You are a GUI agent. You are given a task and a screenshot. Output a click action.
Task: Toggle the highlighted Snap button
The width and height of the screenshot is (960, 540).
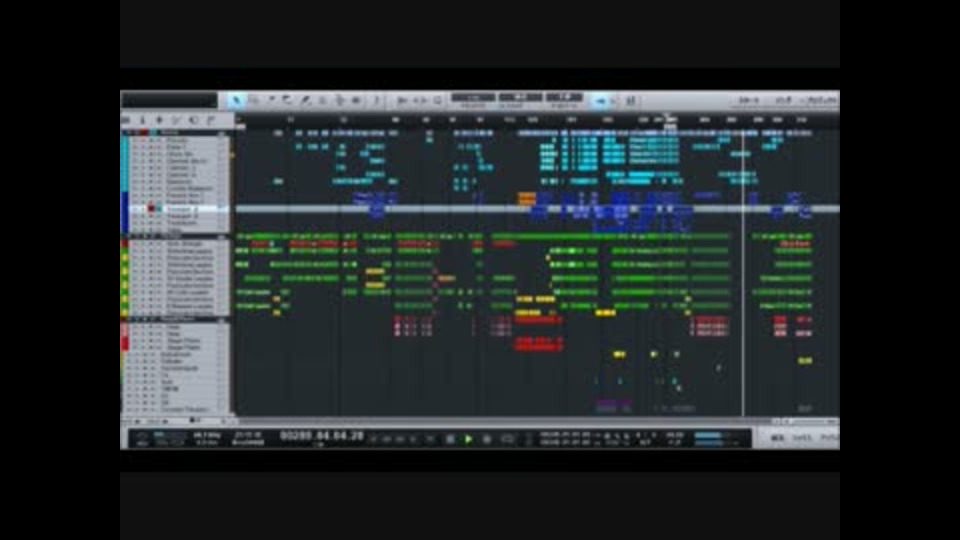click(x=600, y=100)
